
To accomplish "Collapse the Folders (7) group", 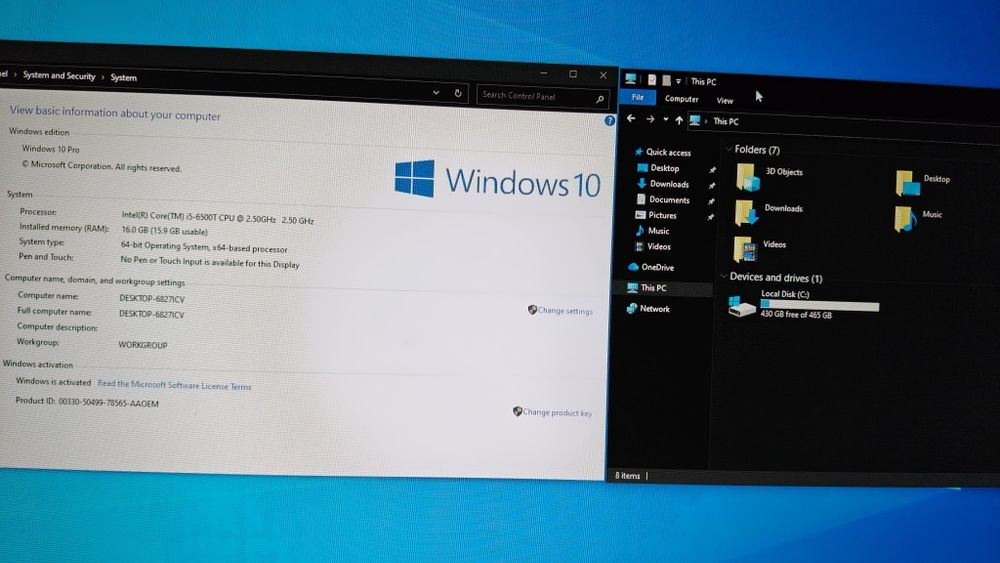I will coord(728,149).
